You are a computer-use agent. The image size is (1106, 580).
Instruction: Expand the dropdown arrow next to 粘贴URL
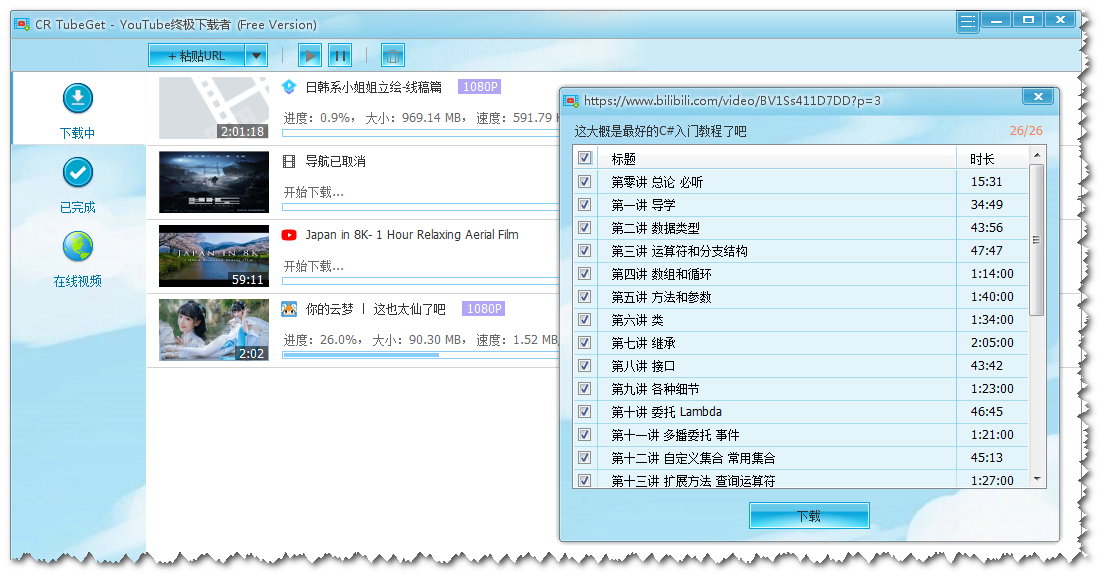[257, 56]
